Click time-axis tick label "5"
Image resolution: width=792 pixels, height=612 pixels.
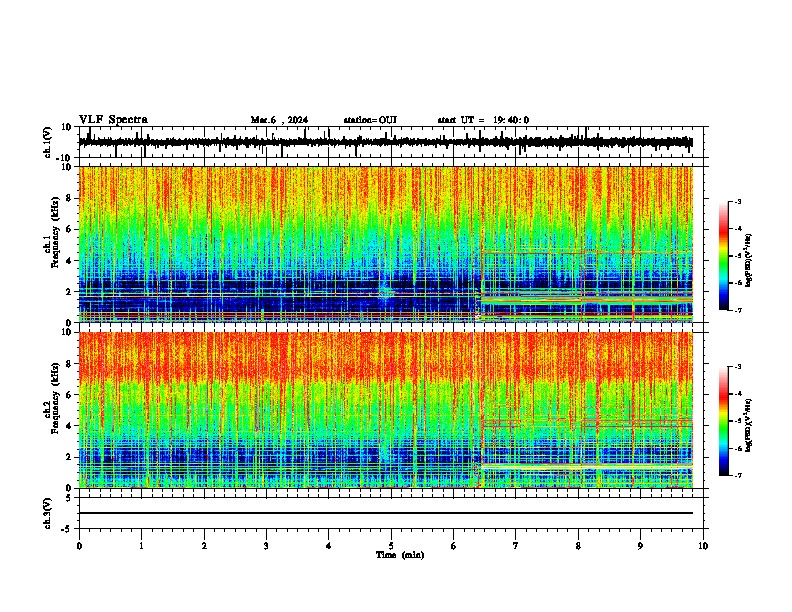tap(391, 546)
